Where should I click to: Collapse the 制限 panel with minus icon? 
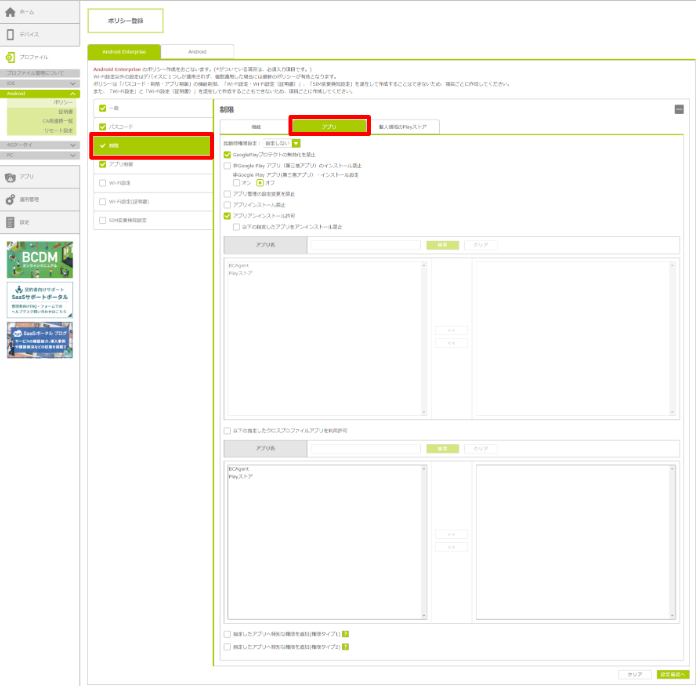click(679, 108)
